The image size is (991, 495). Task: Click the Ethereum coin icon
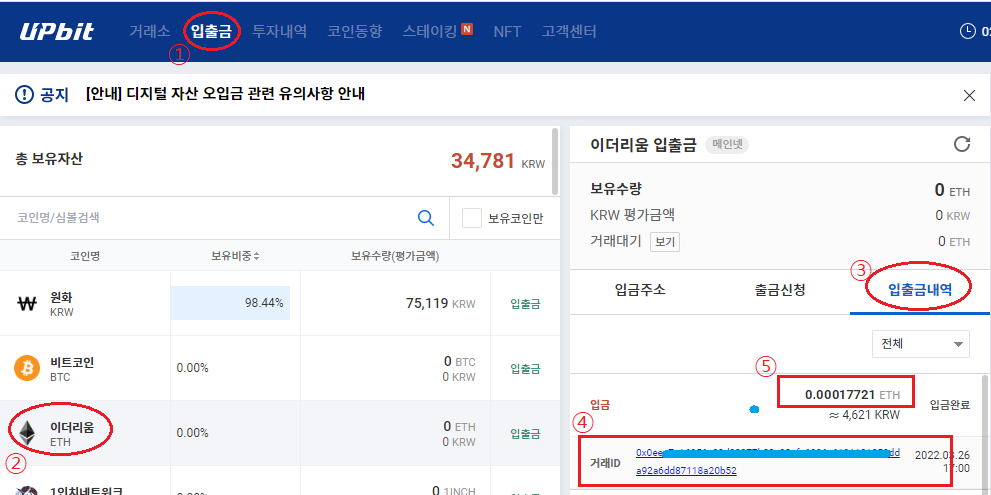tap(27, 433)
